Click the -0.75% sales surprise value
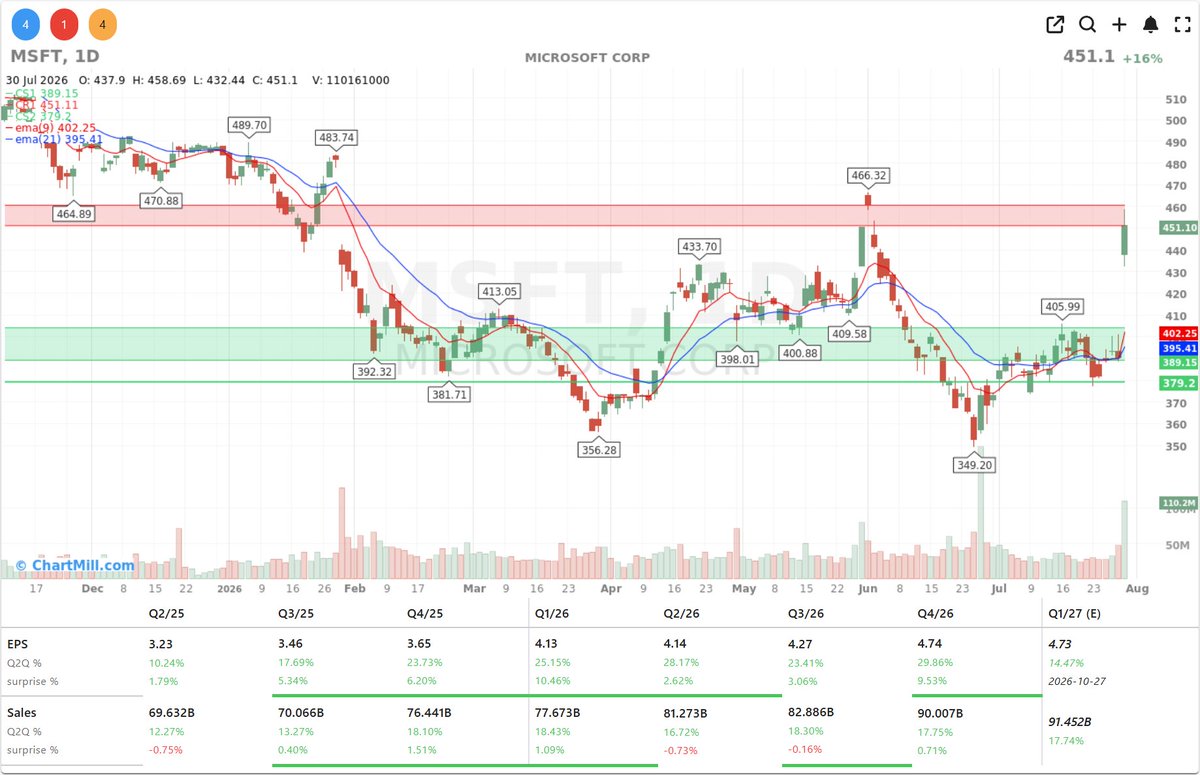This screenshot has height=775, width=1200. tap(164, 750)
